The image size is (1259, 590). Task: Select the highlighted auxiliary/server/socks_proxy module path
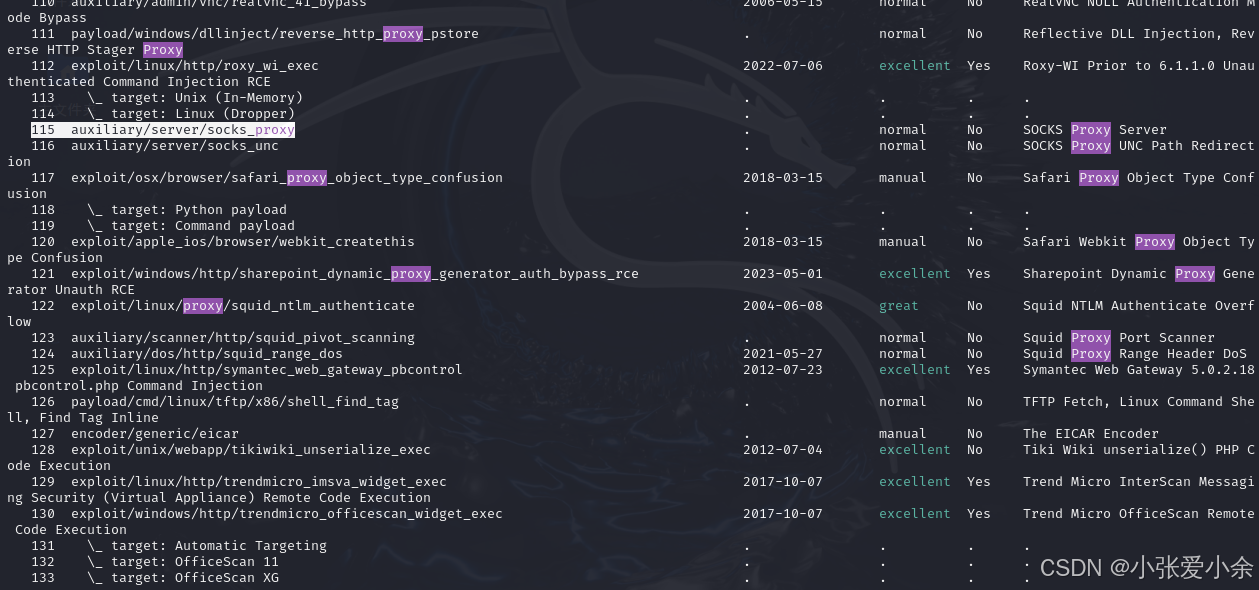[183, 130]
